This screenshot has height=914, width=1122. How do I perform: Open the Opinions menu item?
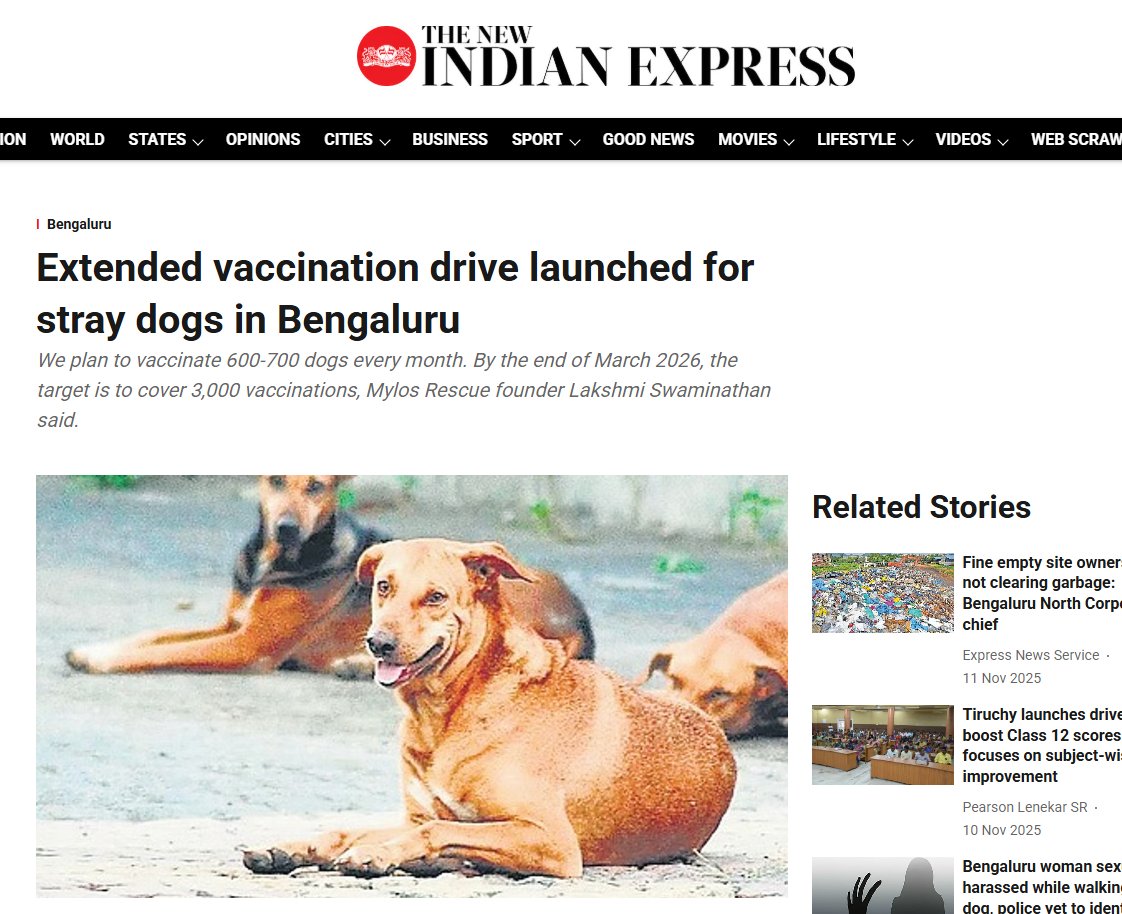[263, 140]
